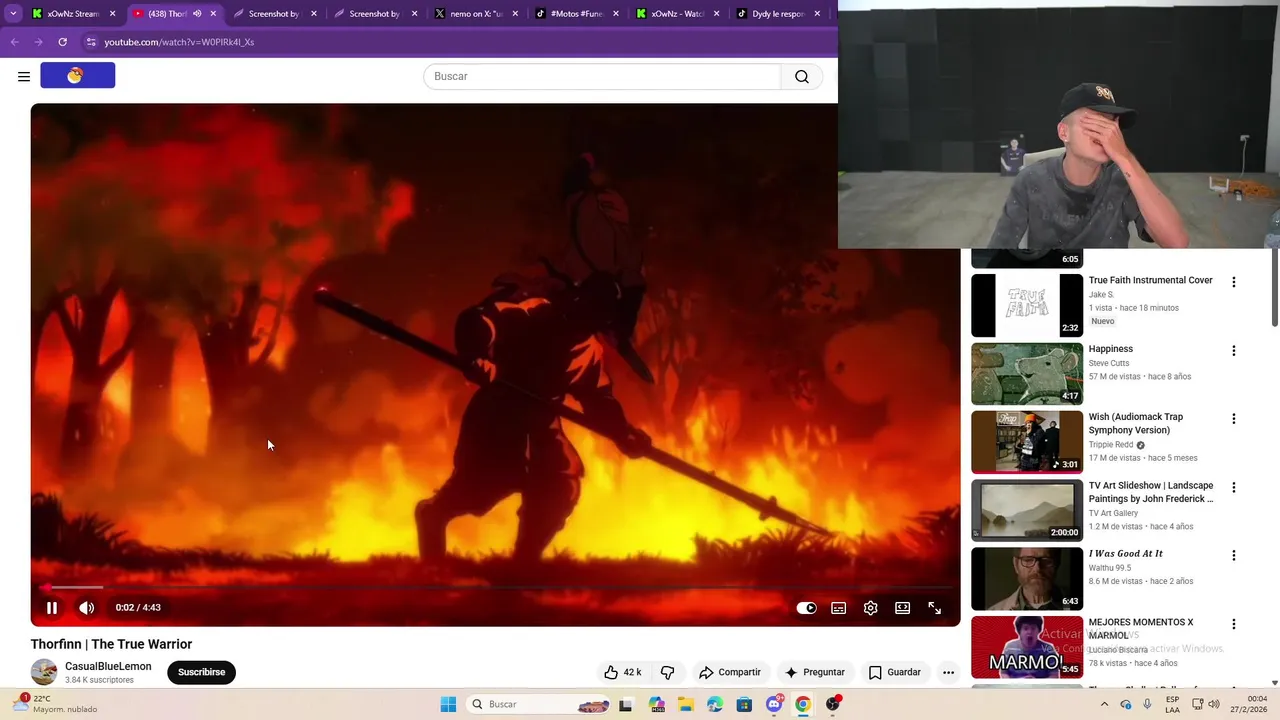
Task: Mute the video with the speaker icon
Action: [87, 607]
